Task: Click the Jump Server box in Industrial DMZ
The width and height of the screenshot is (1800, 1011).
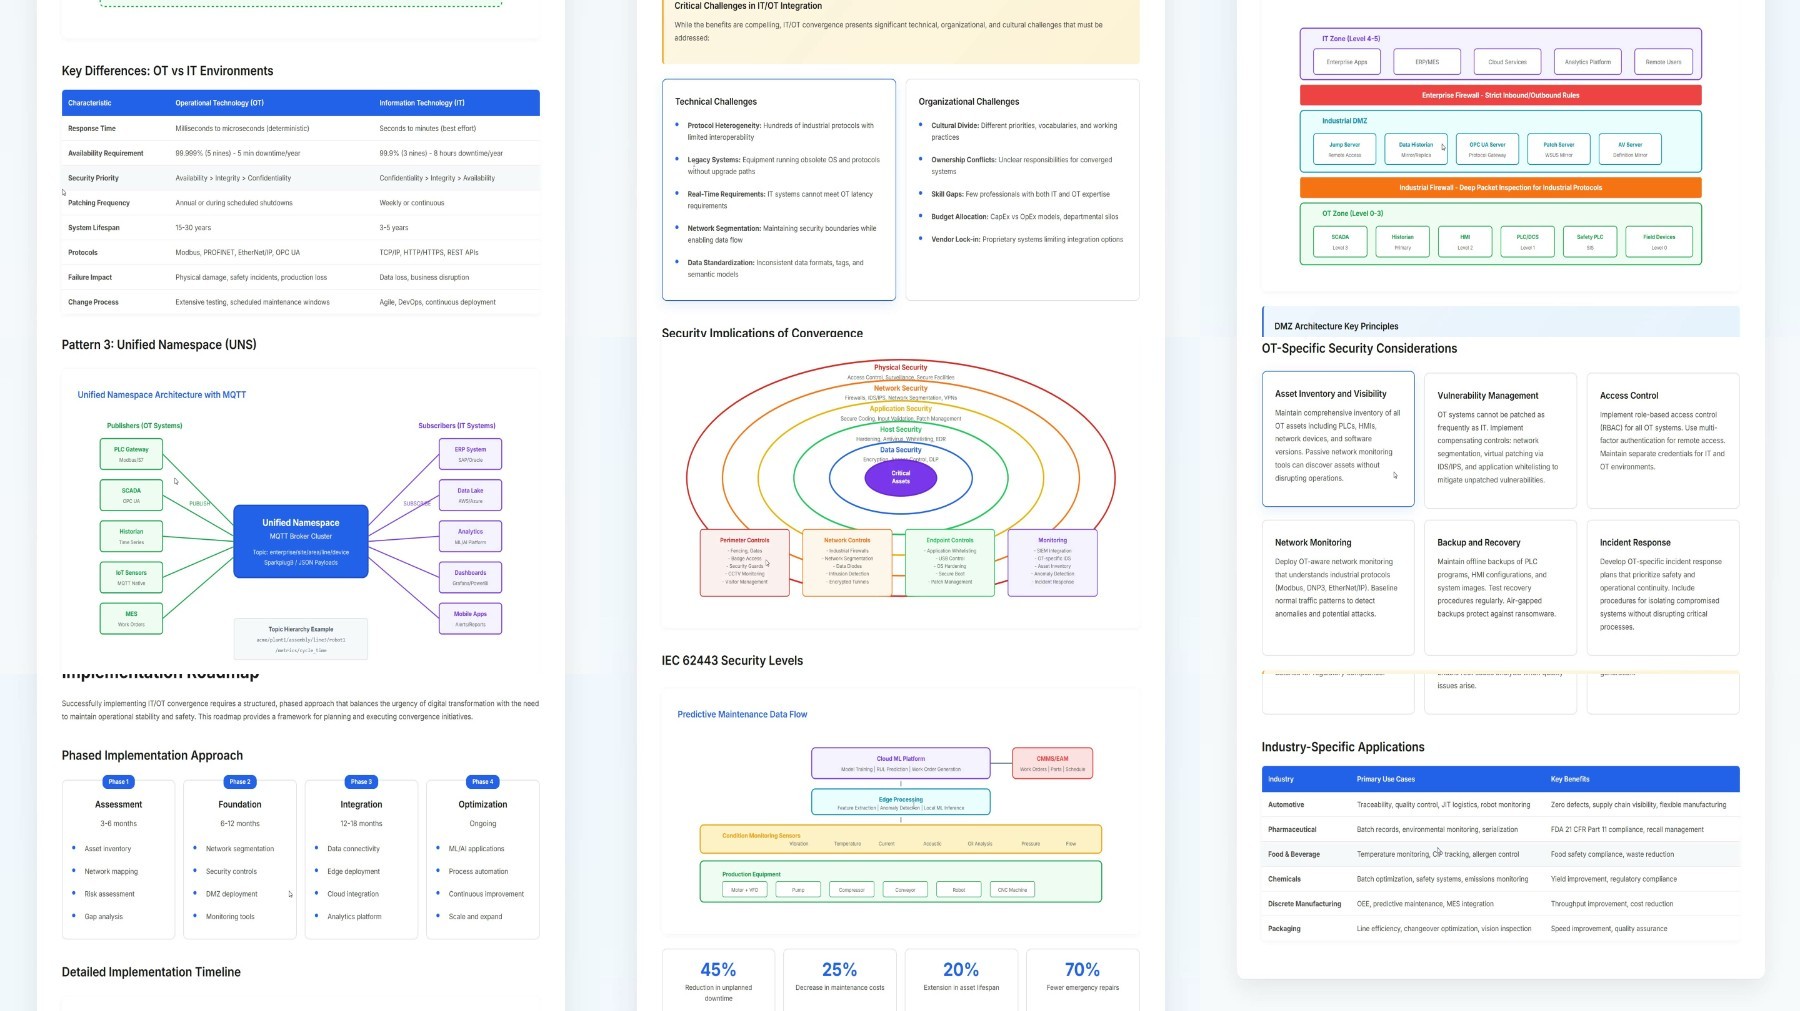Action: click(1345, 149)
